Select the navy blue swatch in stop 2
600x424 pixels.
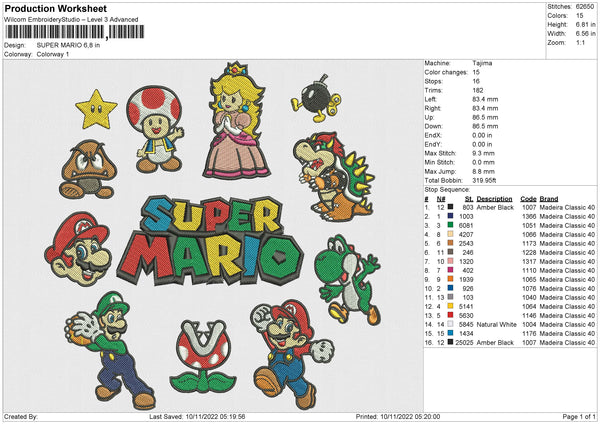tap(450, 216)
